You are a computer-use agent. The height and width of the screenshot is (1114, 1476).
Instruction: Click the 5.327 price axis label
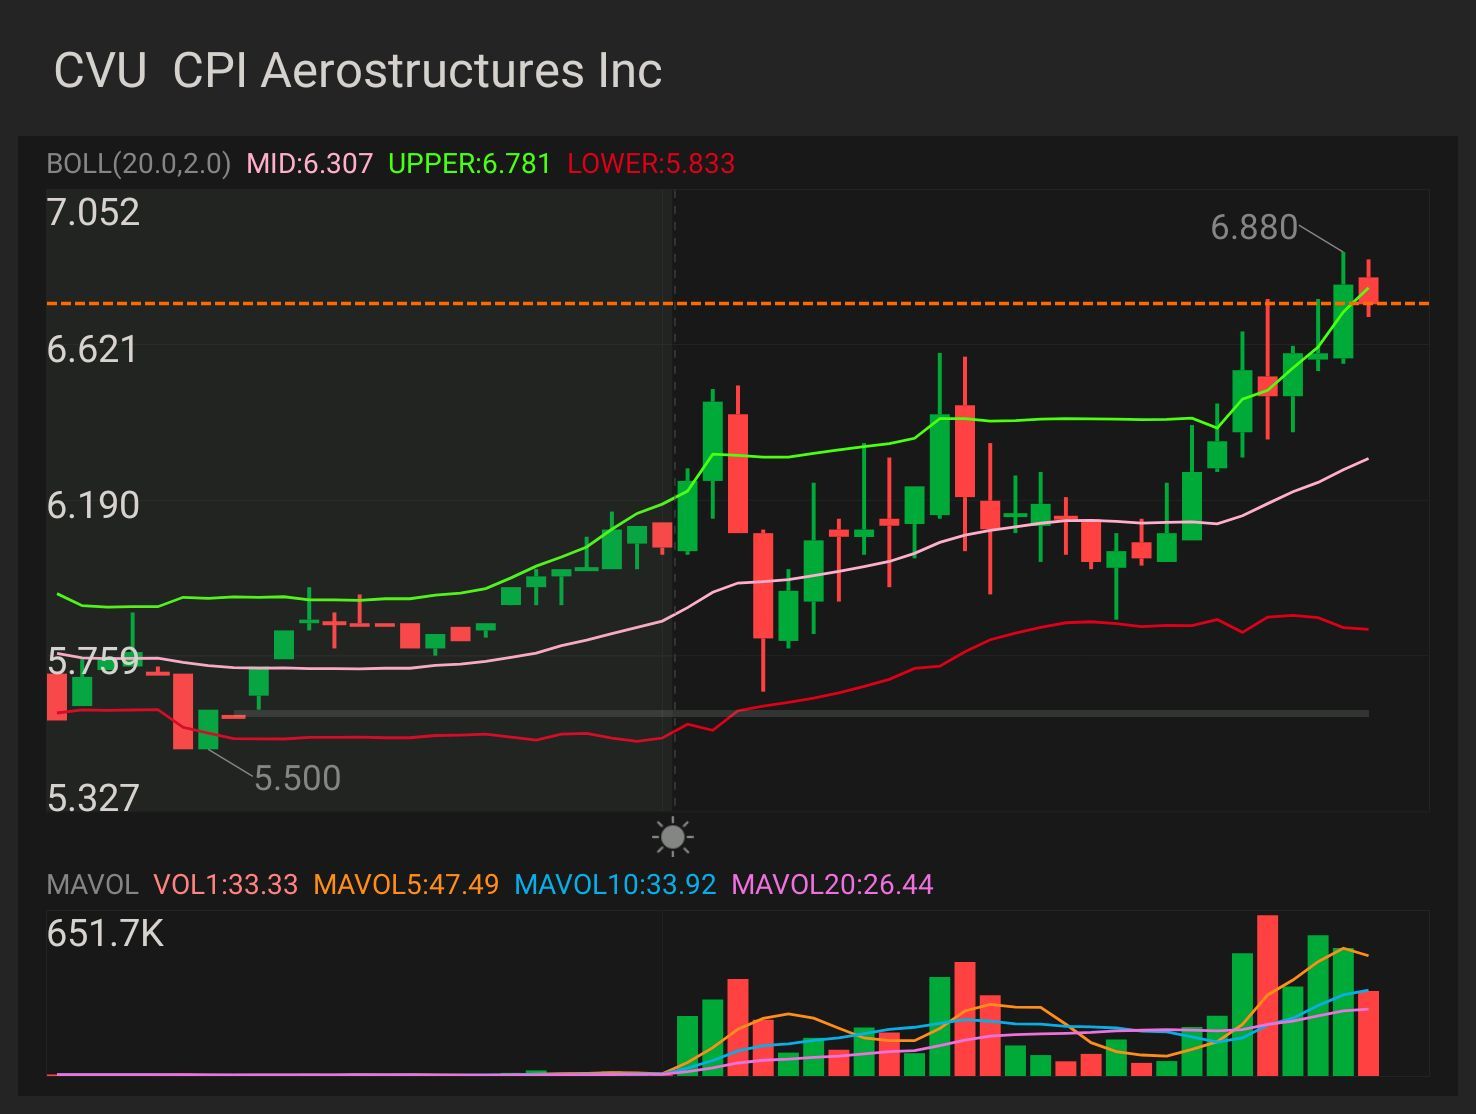[x=93, y=798]
